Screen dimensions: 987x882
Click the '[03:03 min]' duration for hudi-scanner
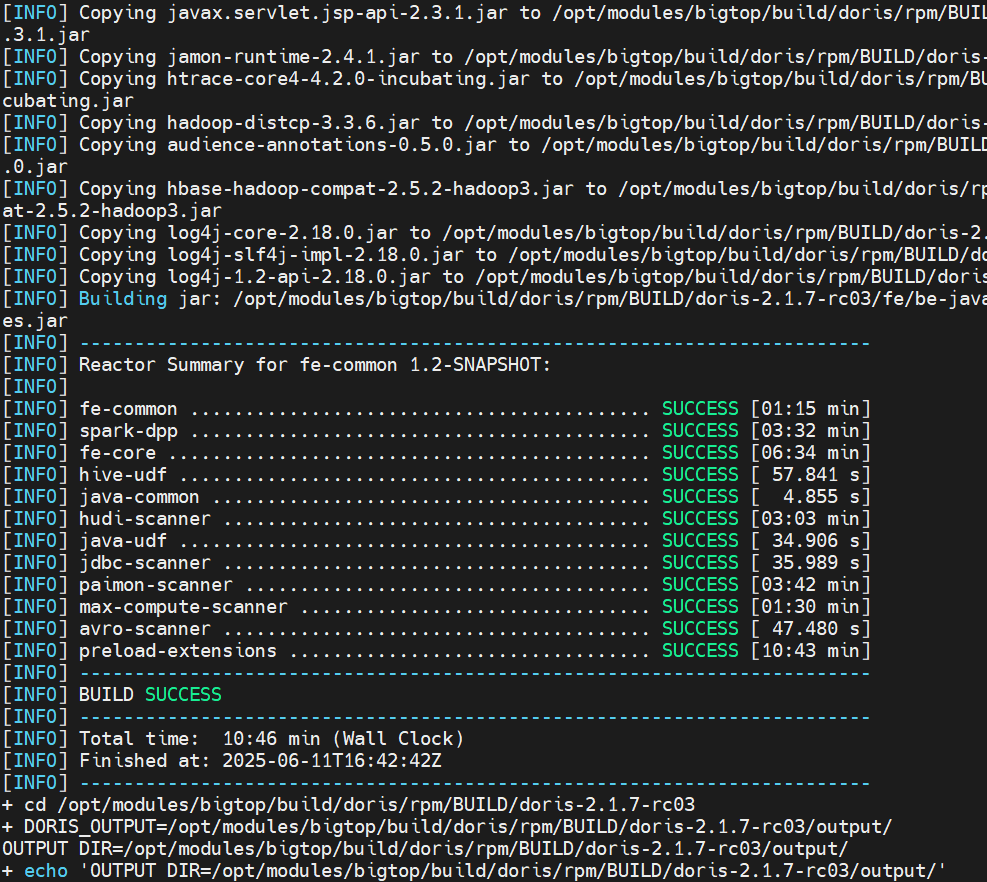click(811, 519)
